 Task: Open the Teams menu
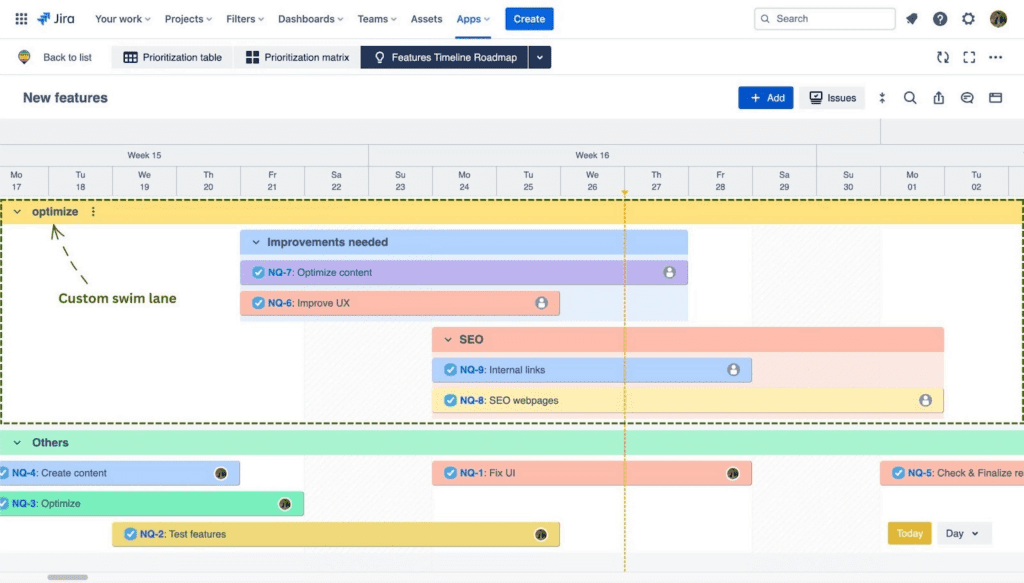point(377,19)
